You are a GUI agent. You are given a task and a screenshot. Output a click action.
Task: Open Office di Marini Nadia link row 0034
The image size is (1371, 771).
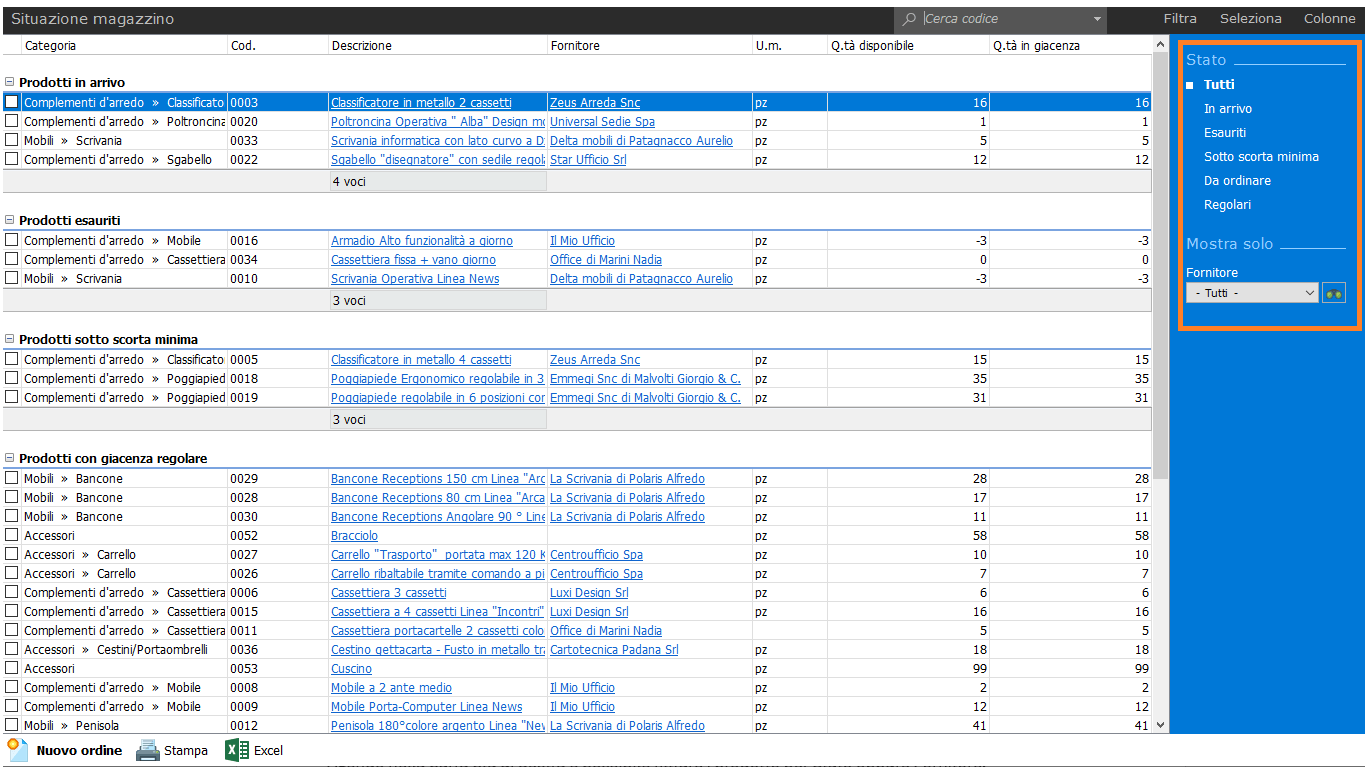coord(606,260)
